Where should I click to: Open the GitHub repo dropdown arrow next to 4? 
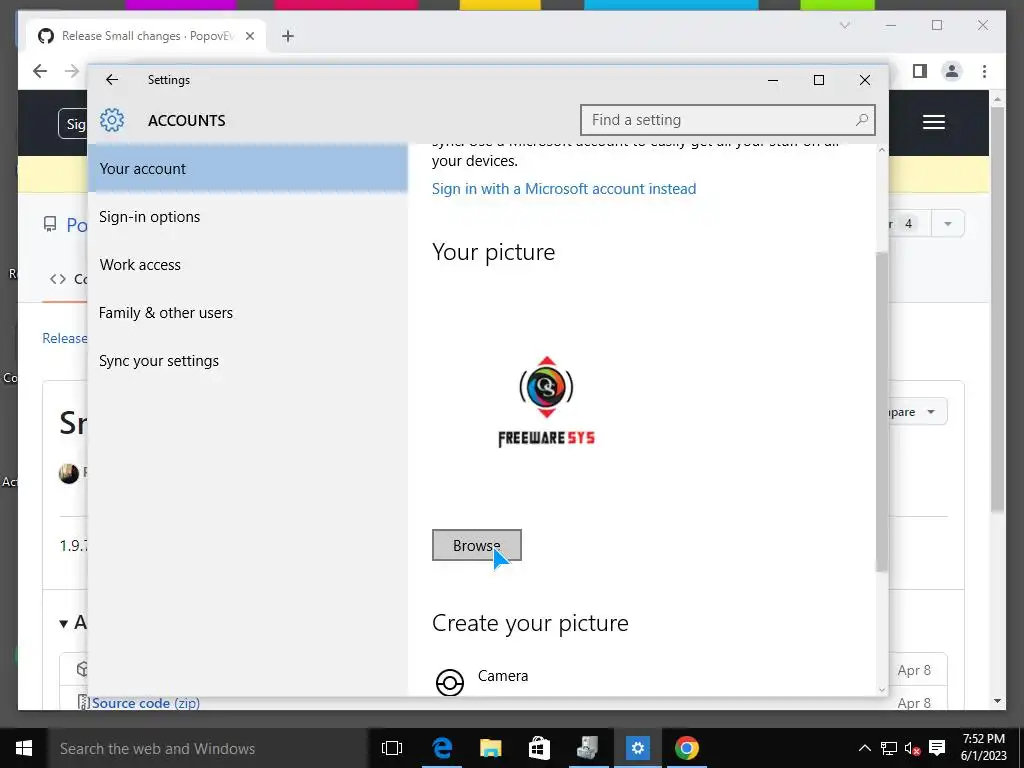click(x=948, y=224)
